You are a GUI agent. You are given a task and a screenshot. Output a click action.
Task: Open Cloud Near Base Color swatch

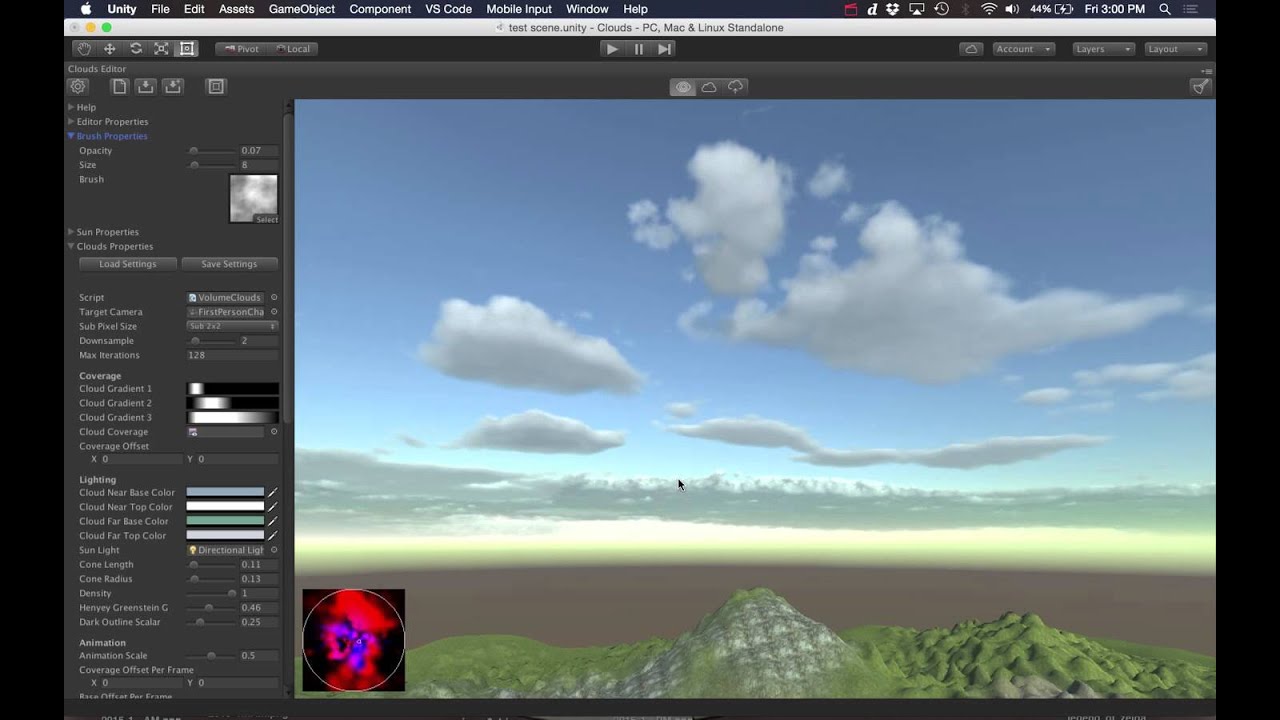click(225, 493)
